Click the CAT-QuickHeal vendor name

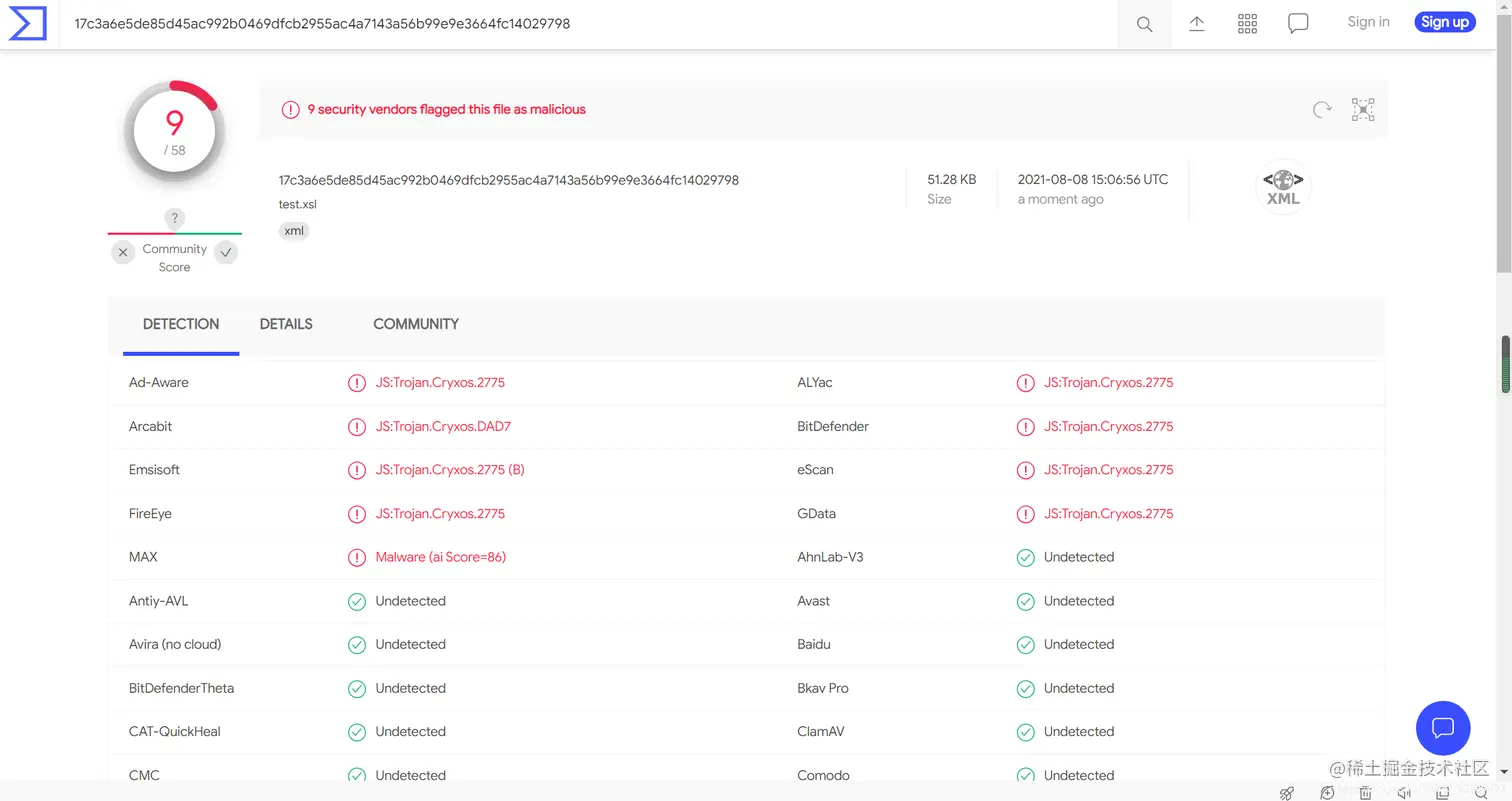[x=175, y=732]
